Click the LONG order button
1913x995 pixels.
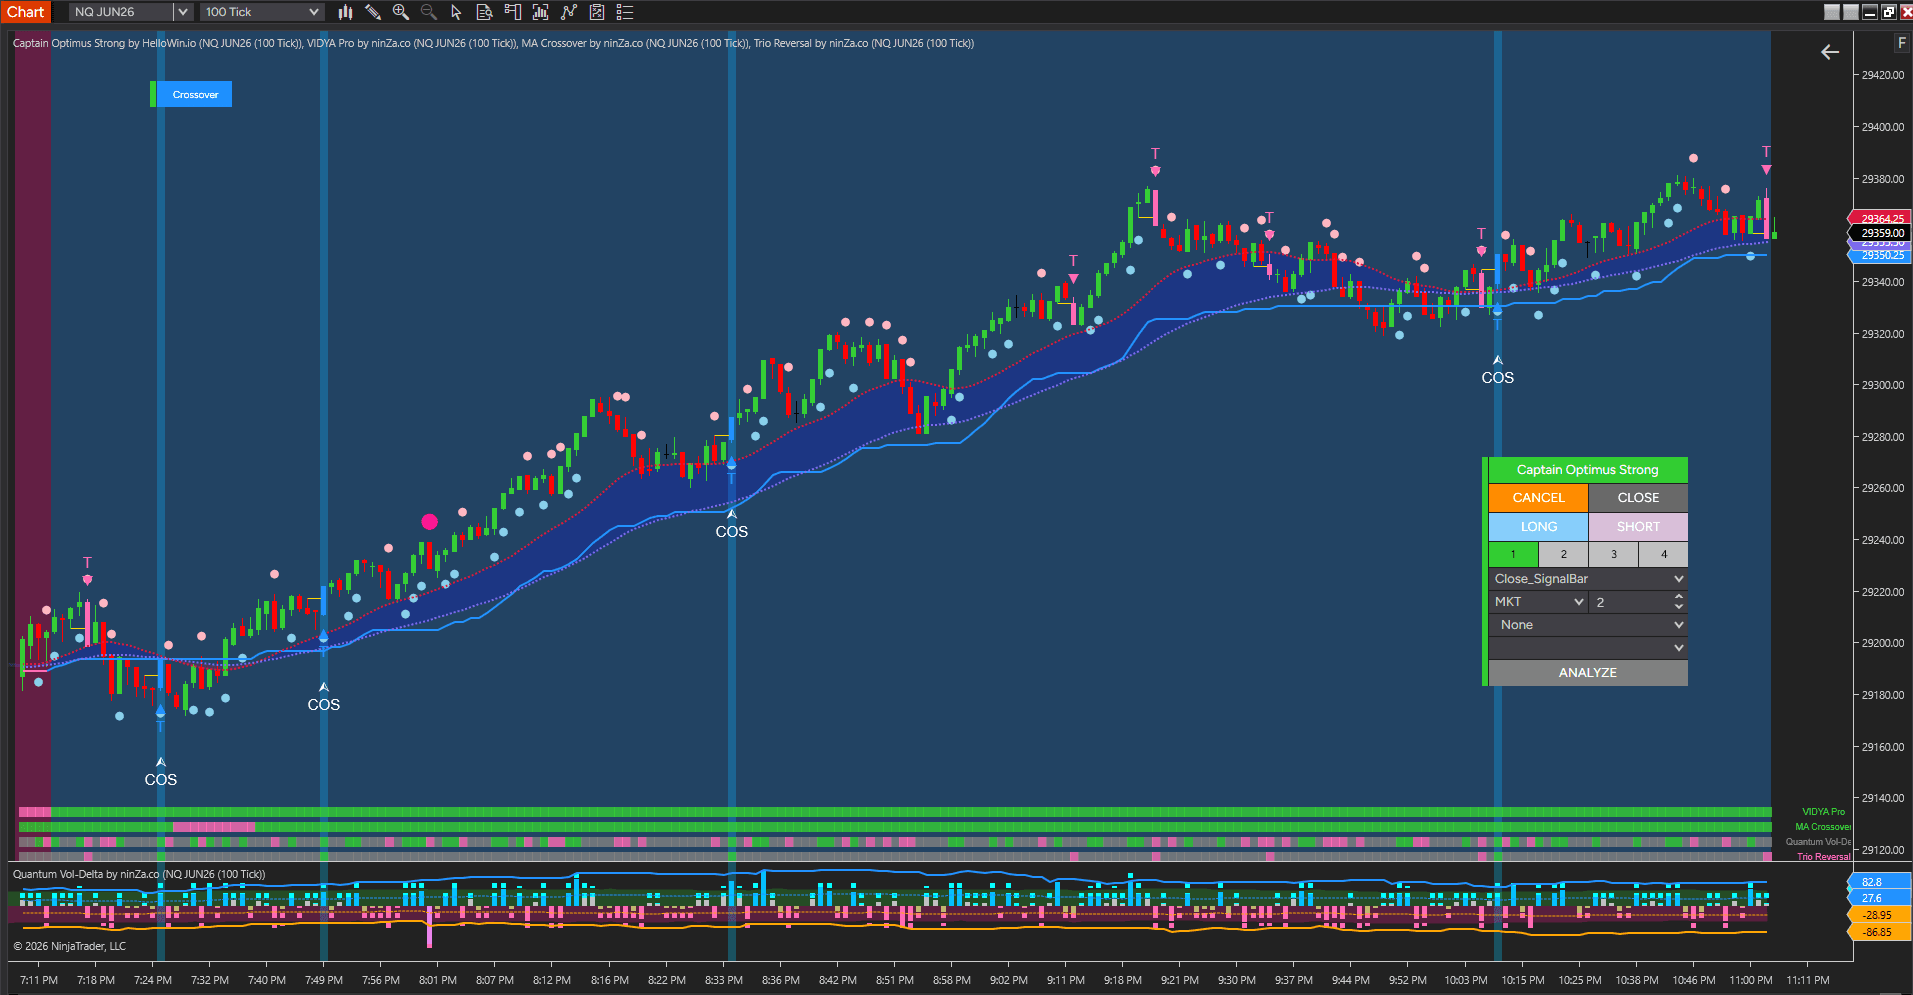[x=1538, y=527]
